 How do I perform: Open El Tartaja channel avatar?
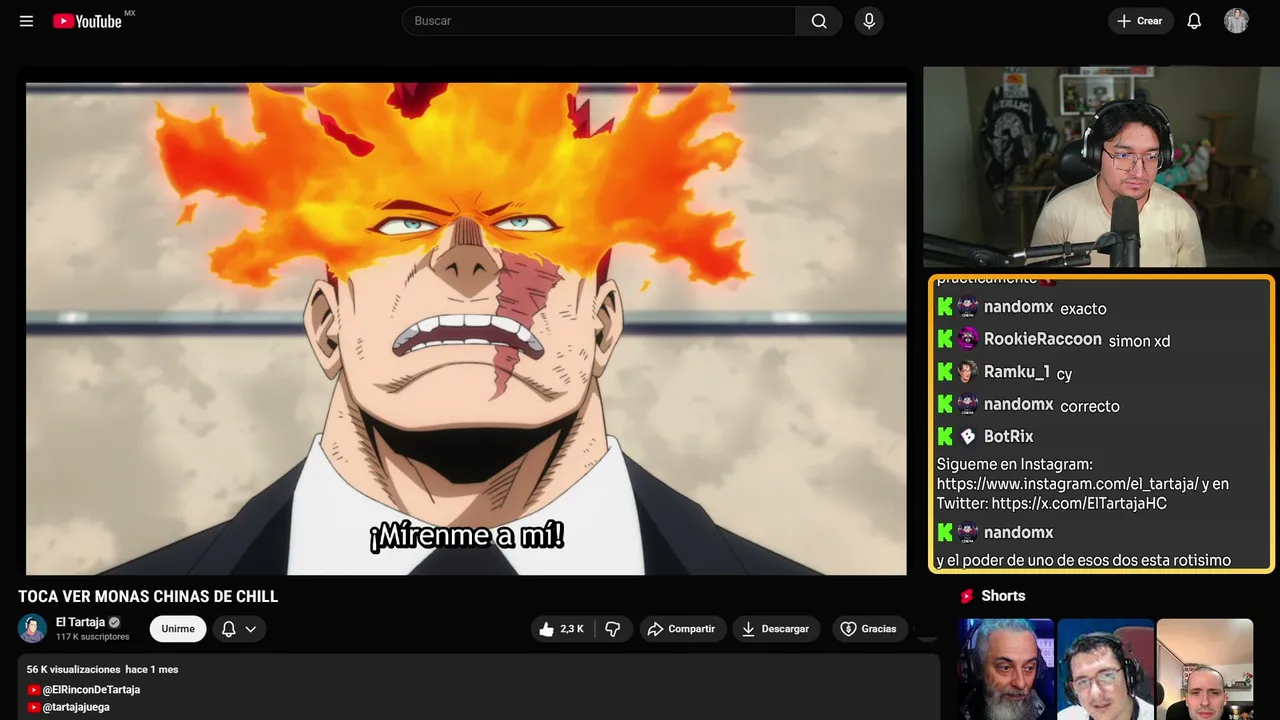point(33,628)
